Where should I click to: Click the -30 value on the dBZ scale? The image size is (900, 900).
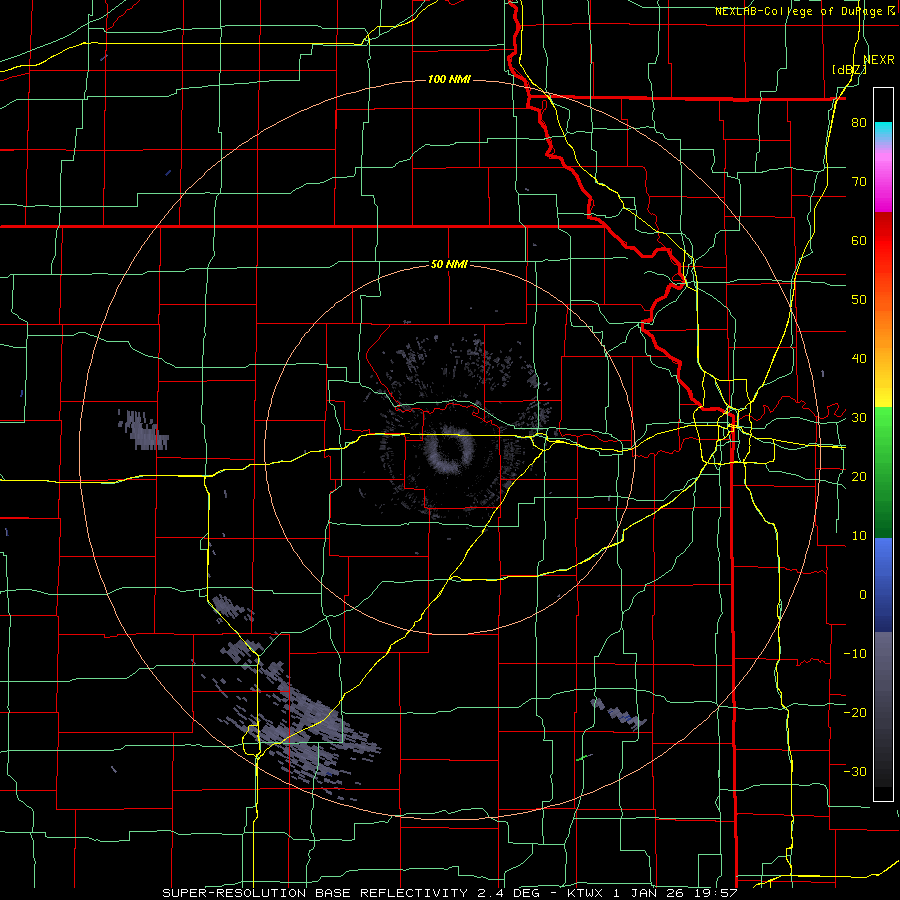click(x=855, y=771)
